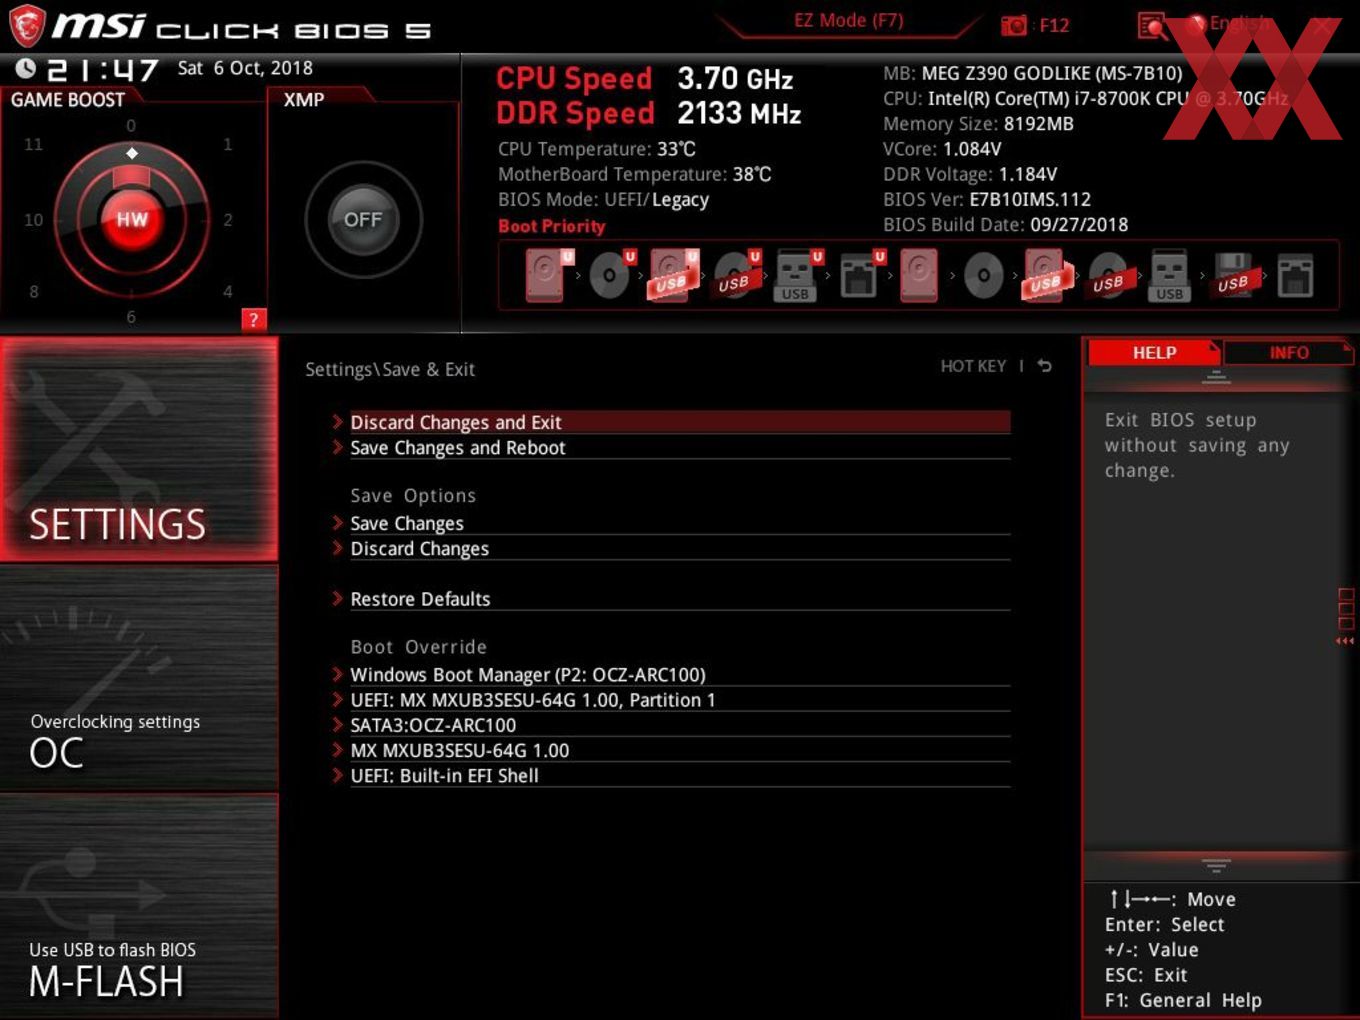Click the CPU Temperature: 33°C reading
Screen dimensions: 1360x1020
point(597,149)
